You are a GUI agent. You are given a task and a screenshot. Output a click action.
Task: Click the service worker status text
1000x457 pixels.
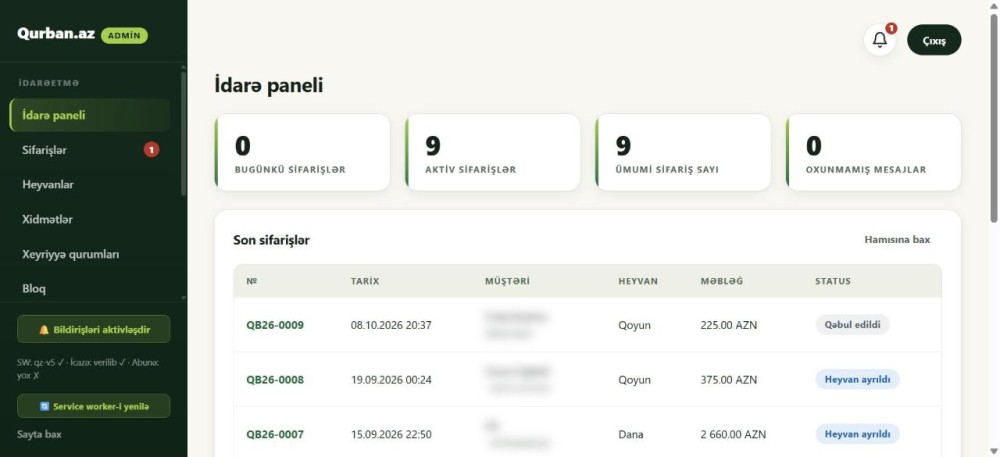(x=89, y=369)
